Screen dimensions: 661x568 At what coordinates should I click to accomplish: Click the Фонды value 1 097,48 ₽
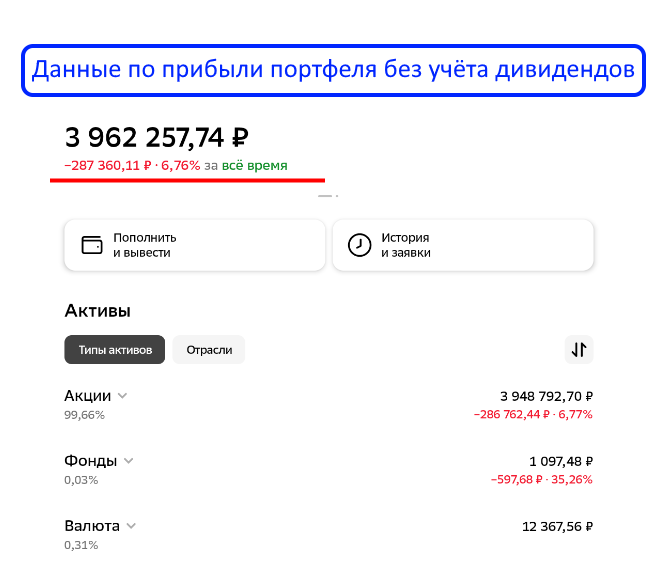coord(561,461)
